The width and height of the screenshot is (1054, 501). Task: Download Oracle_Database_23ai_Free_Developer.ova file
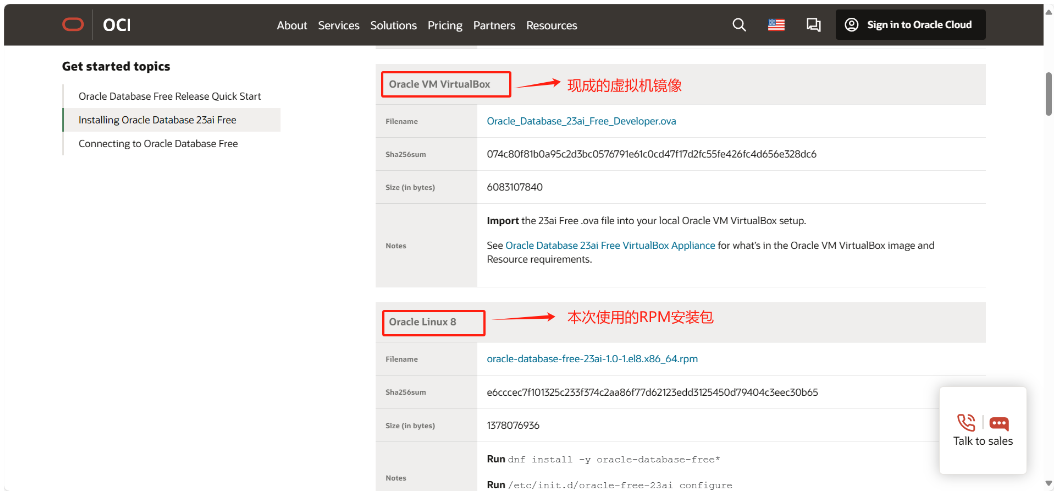click(x=581, y=122)
